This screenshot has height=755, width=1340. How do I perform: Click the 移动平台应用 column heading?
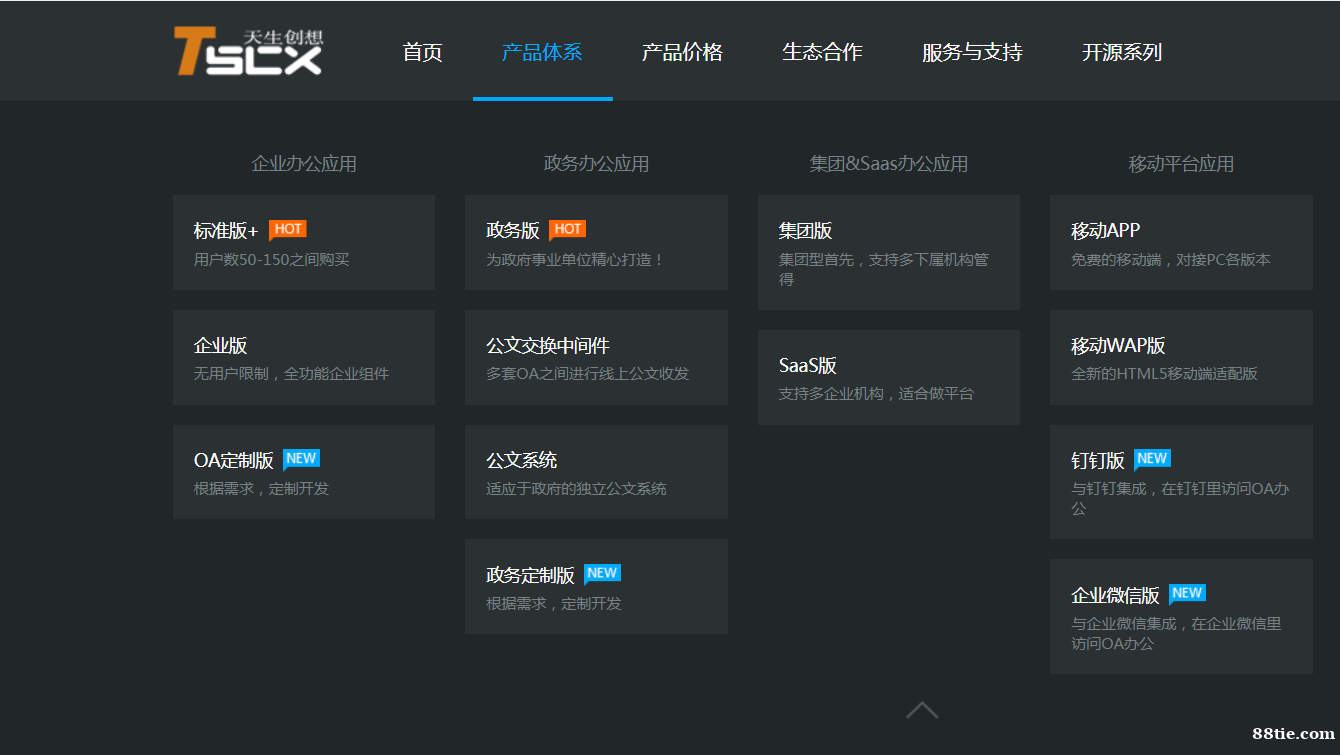(1181, 163)
